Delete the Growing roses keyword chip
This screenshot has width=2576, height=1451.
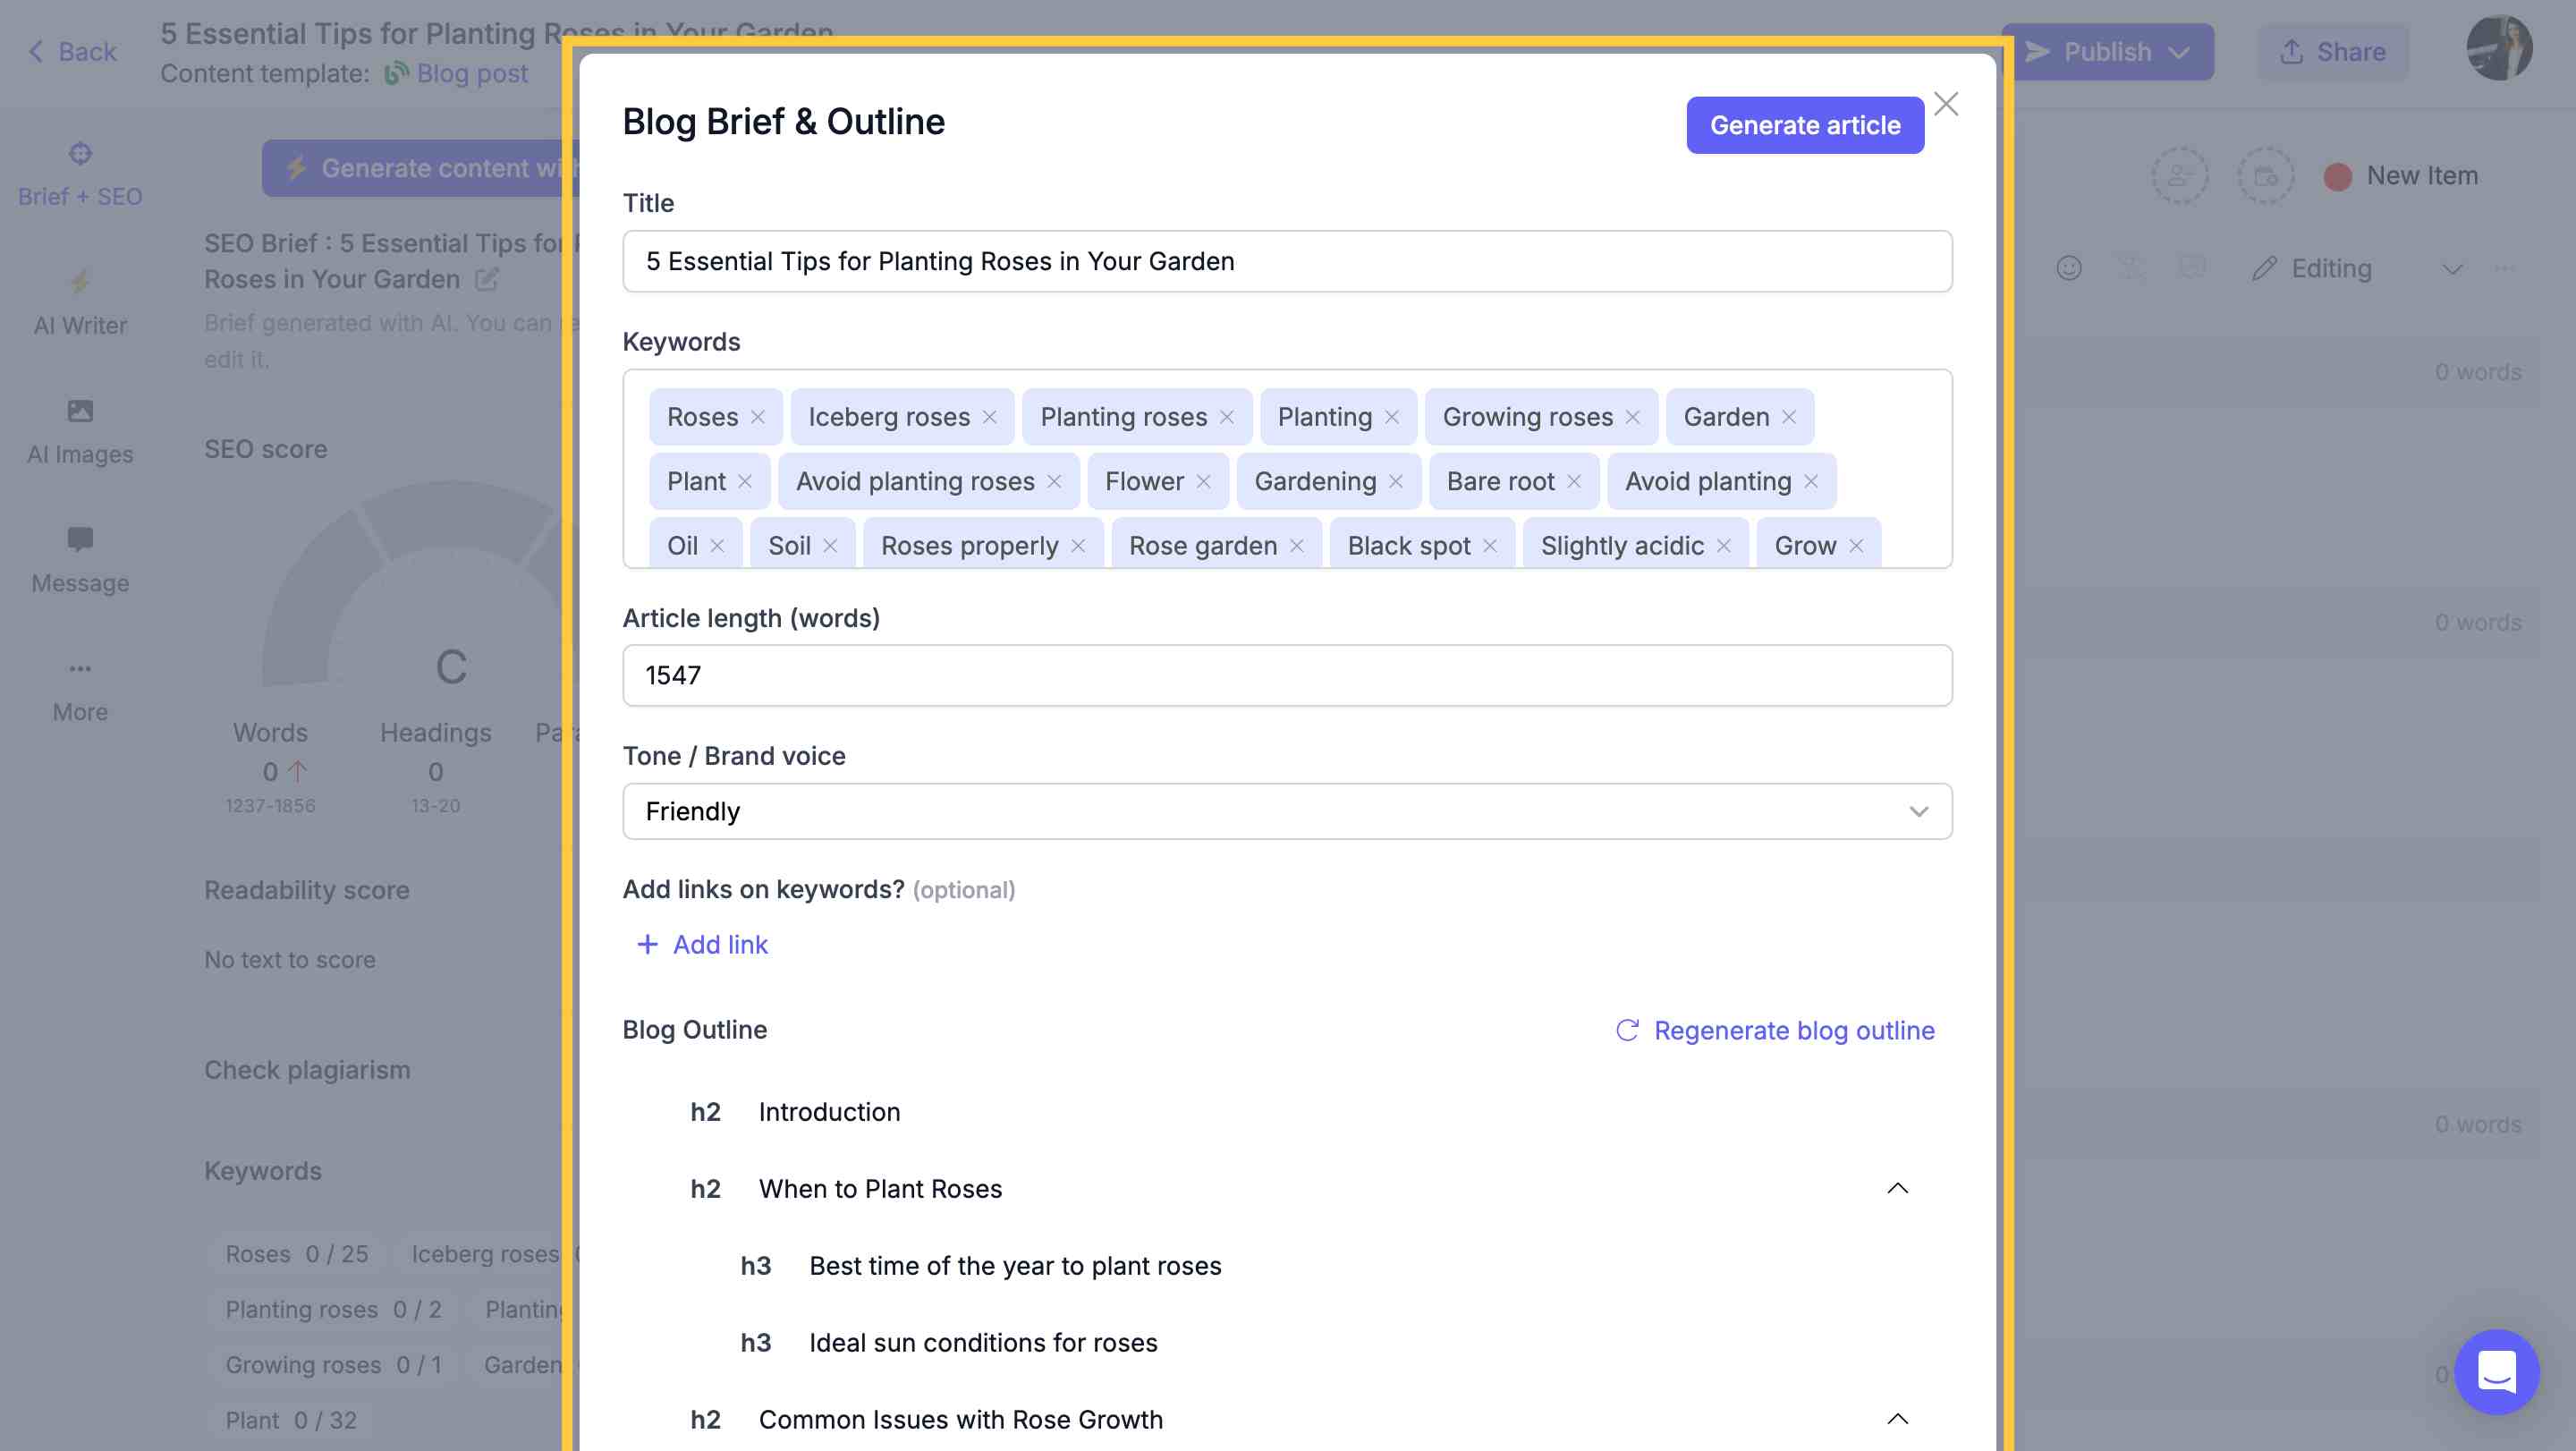pyautogui.click(x=1633, y=417)
